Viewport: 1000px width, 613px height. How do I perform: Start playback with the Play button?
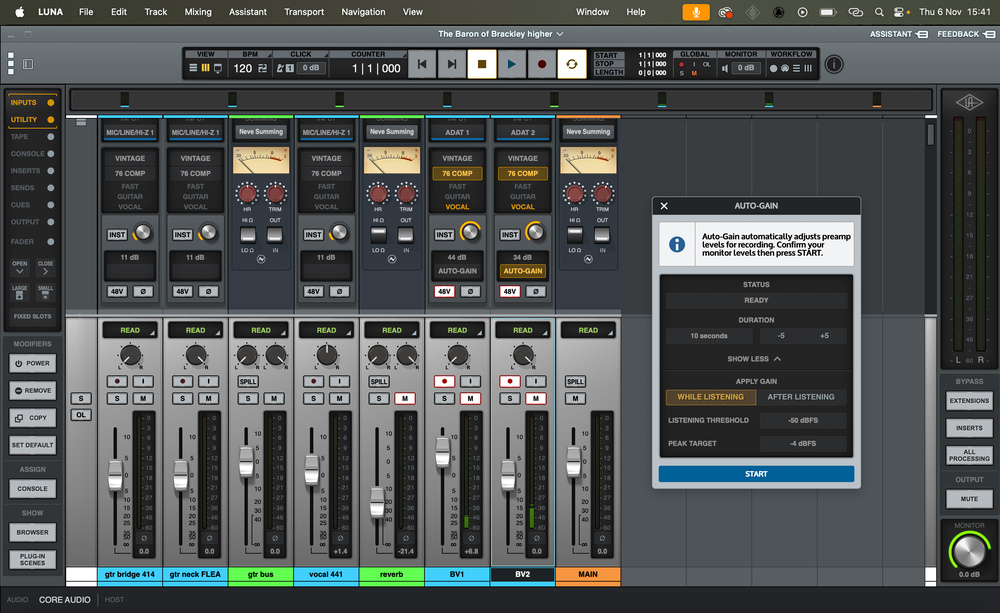[511, 64]
